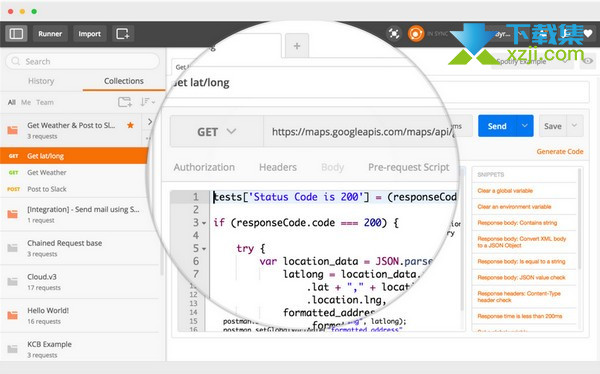The height and width of the screenshot is (374, 600).
Task: Click the KCB Example folder icon
Action: point(13,349)
